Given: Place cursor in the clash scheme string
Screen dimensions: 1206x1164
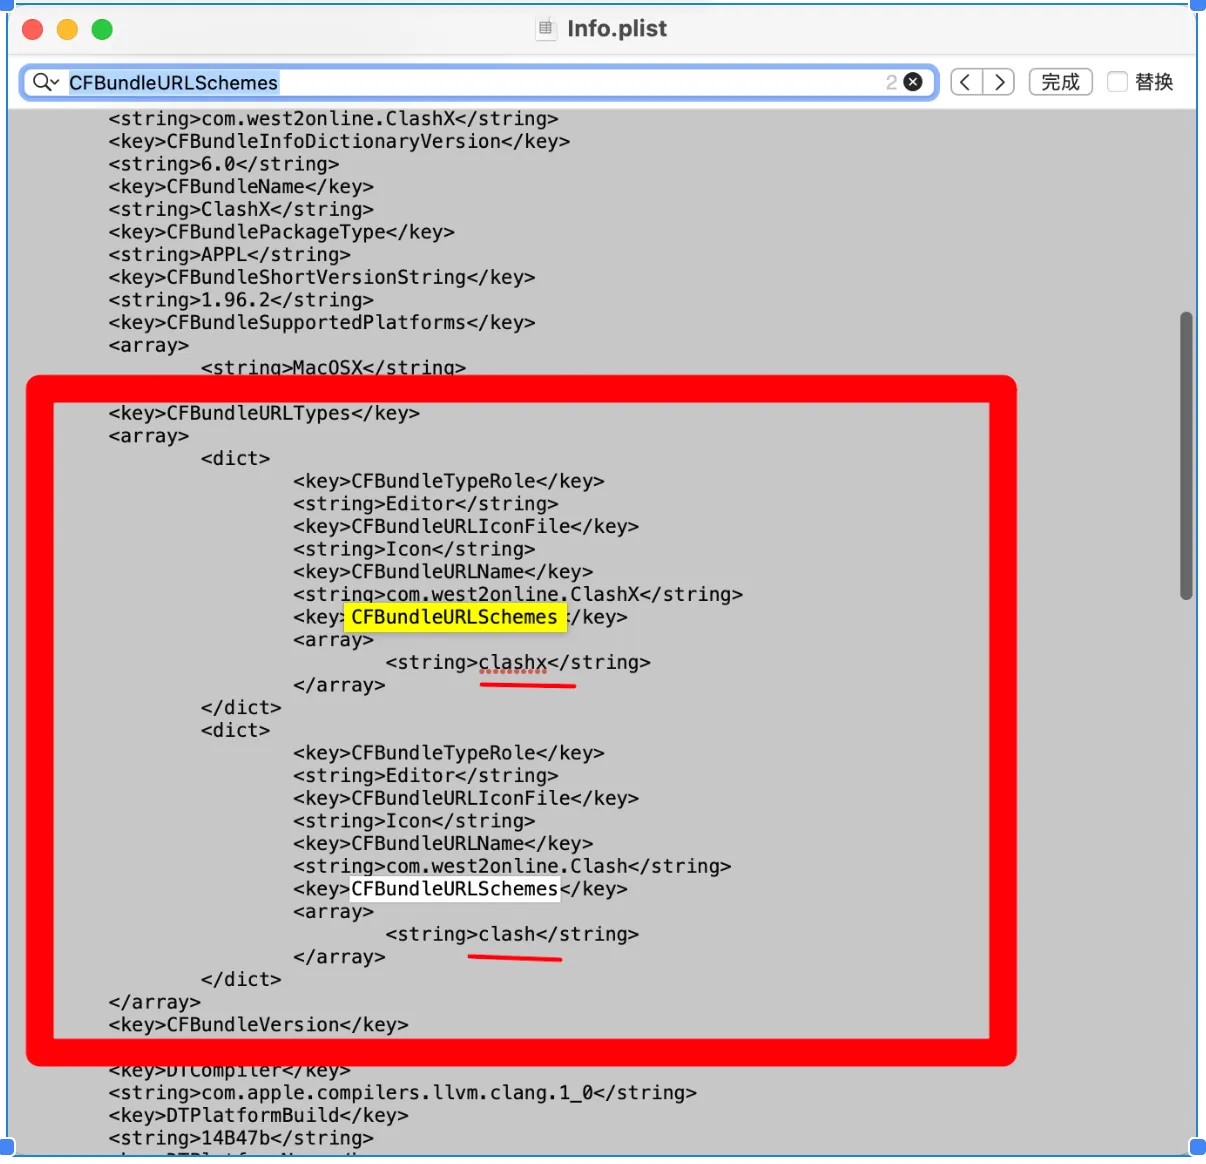Looking at the screenshot, I should click(508, 934).
